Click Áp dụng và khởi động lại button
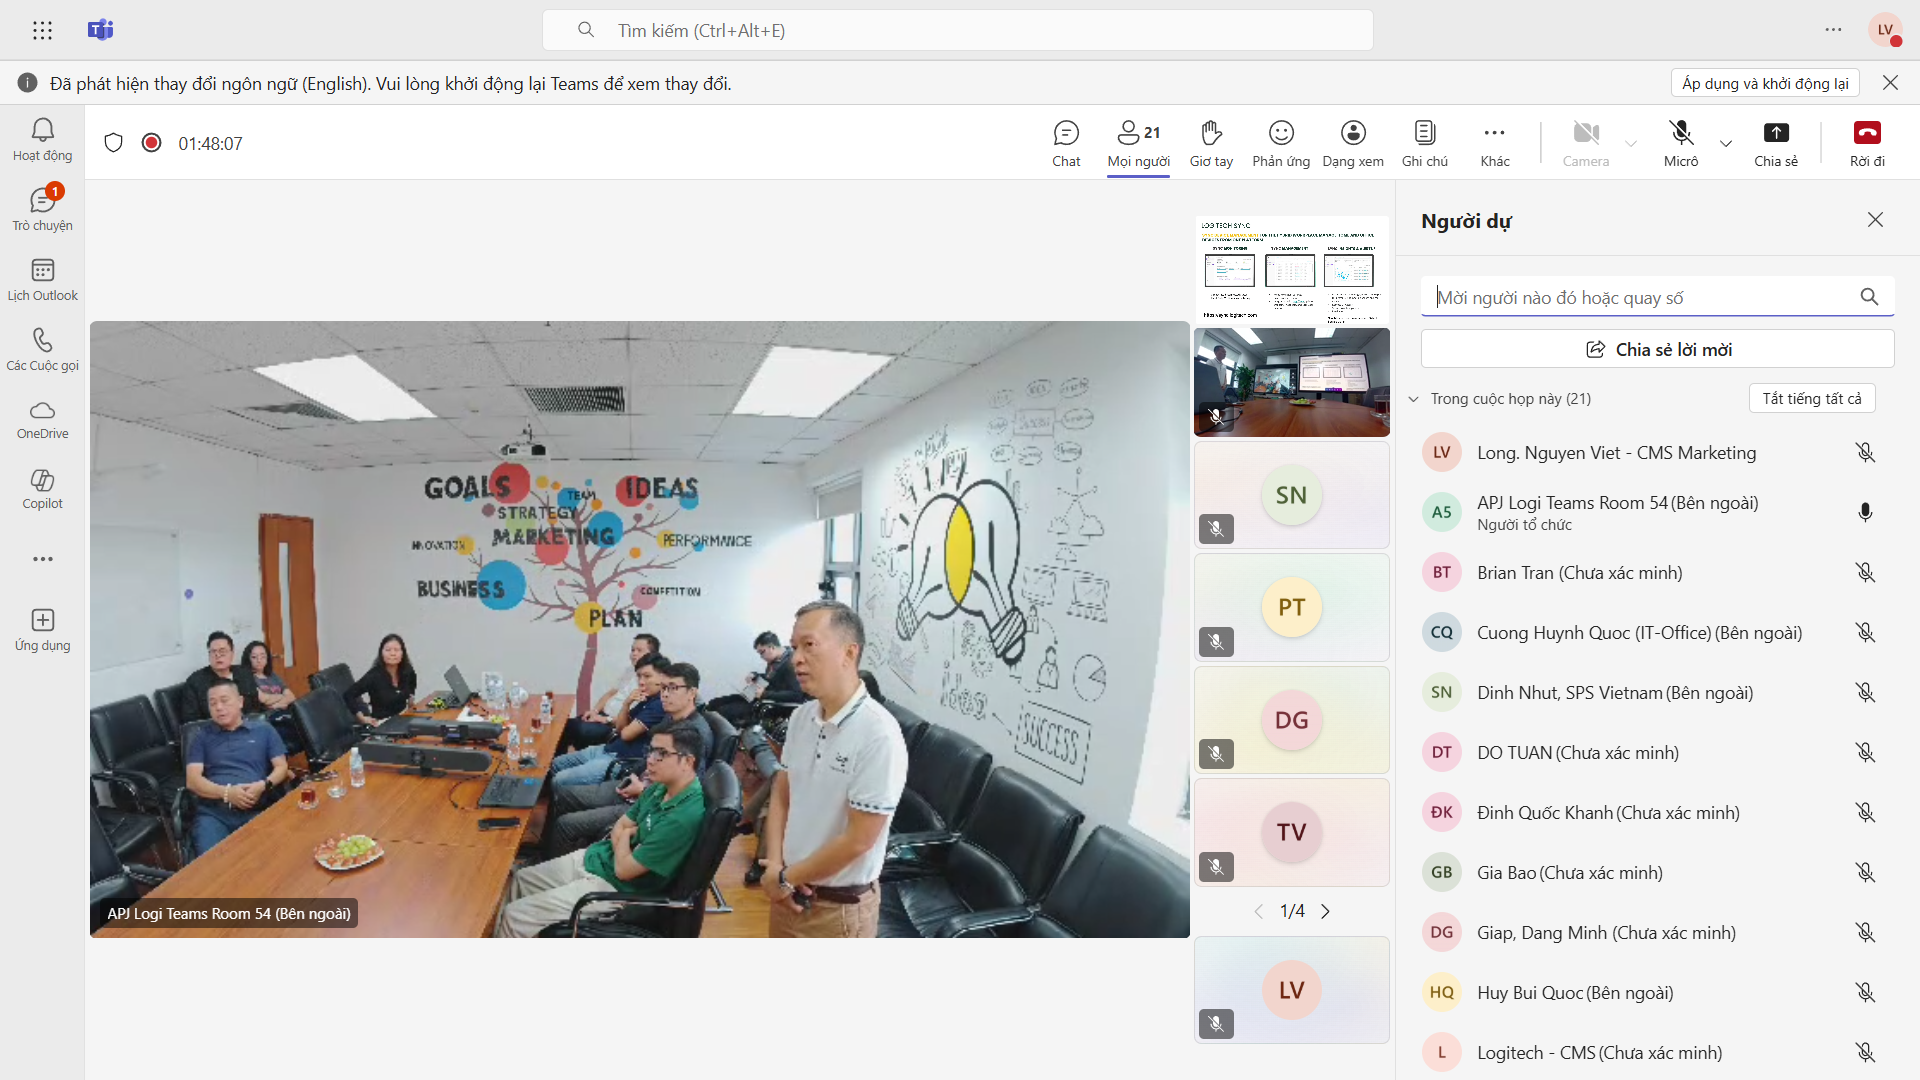The width and height of the screenshot is (1920, 1080). pyautogui.click(x=1764, y=83)
